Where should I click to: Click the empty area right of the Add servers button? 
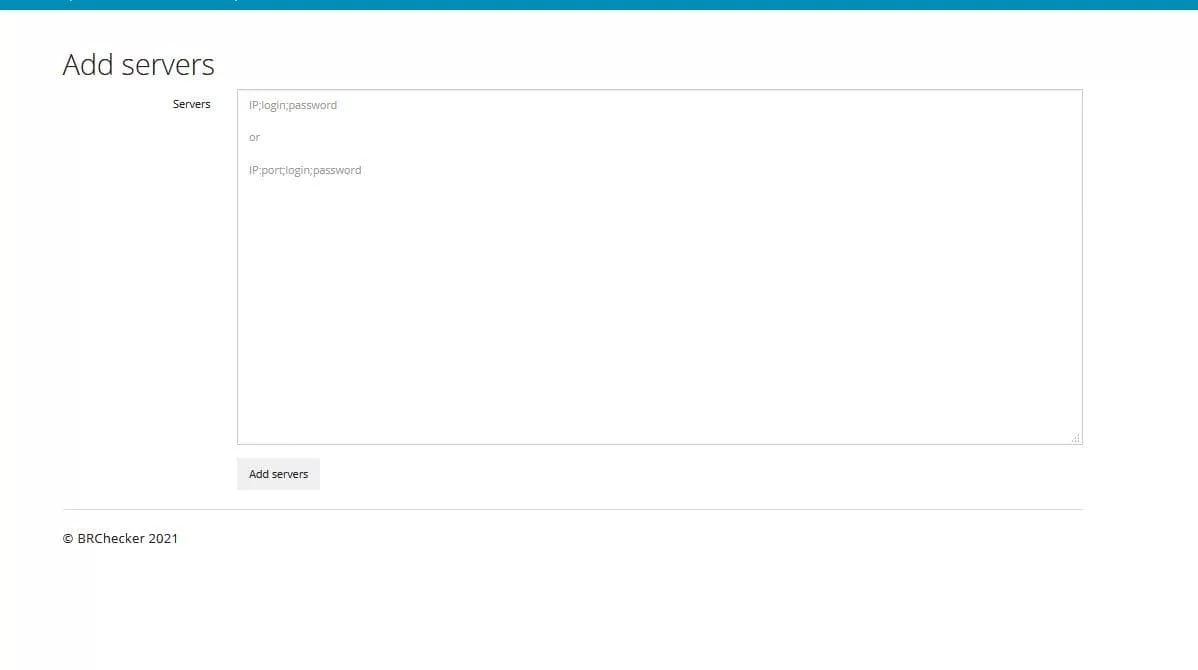tap(500, 473)
